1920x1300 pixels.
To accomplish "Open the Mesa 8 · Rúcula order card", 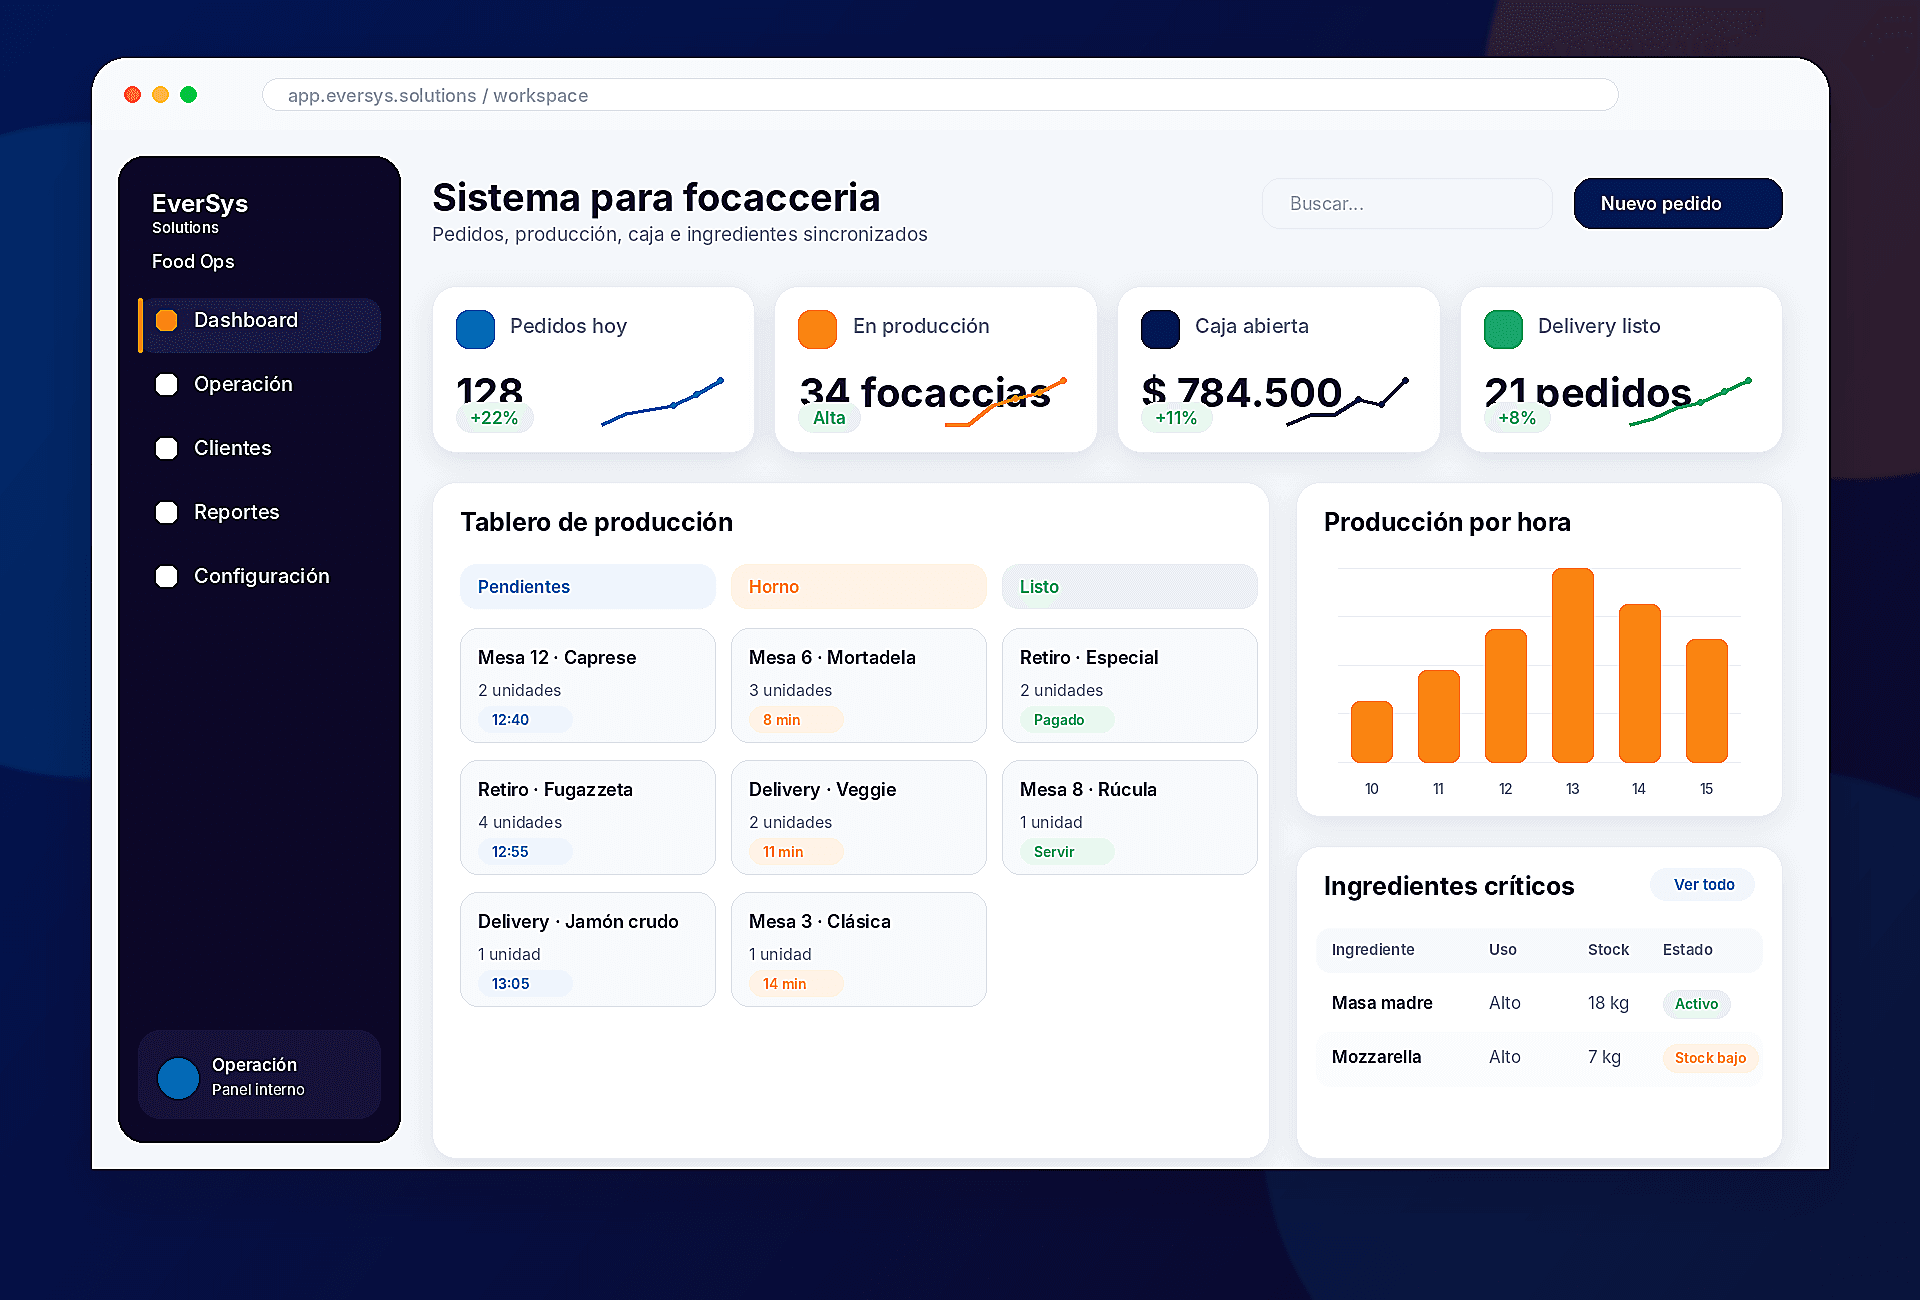I will [1130, 817].
